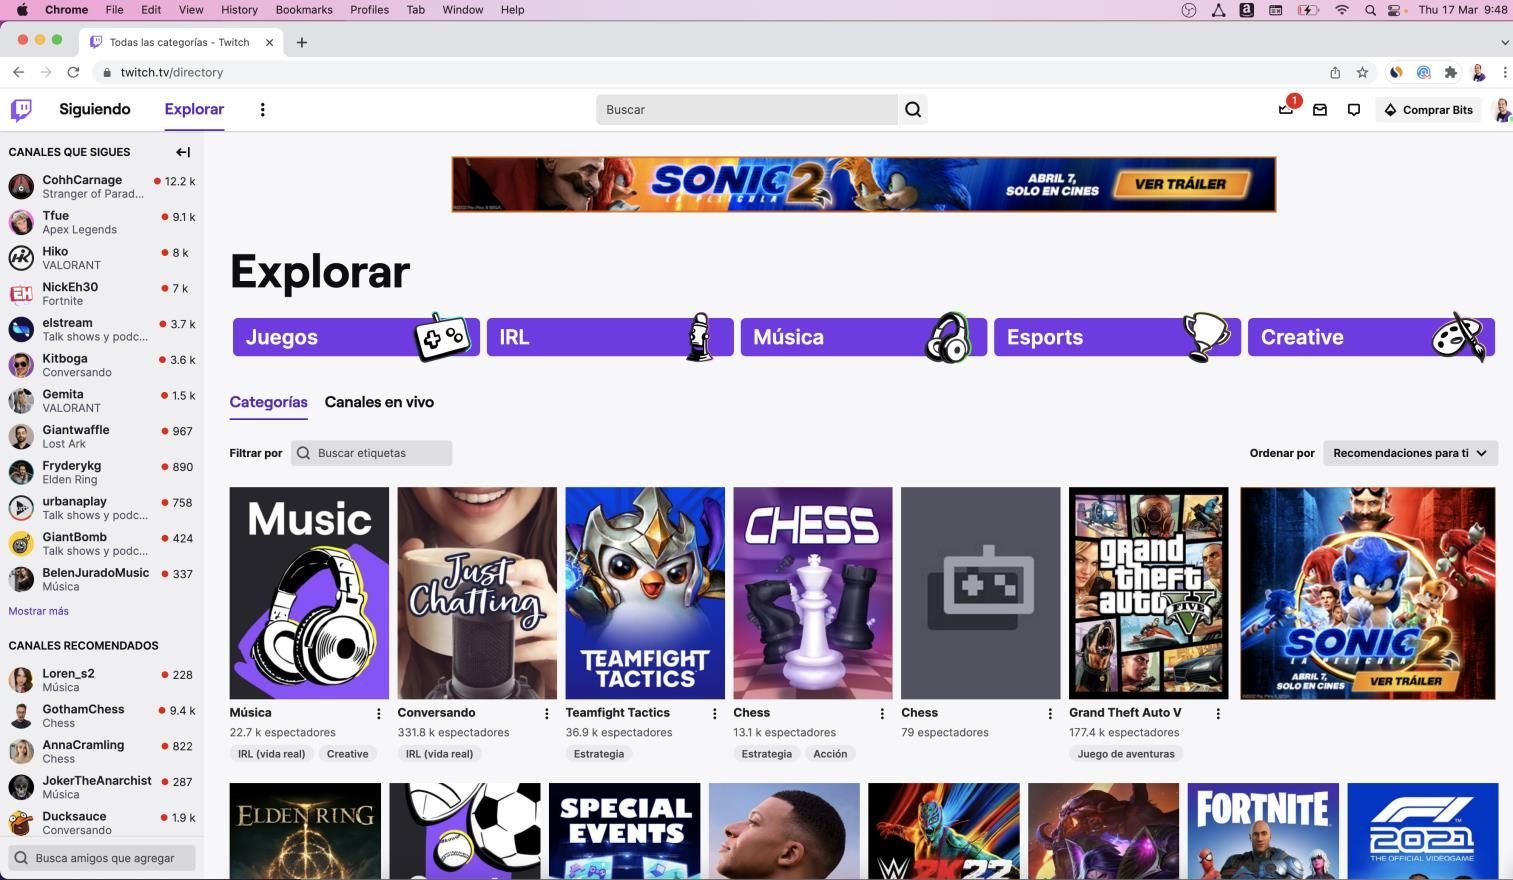Open the Fortnite category cover

(x=1263, y=831)
